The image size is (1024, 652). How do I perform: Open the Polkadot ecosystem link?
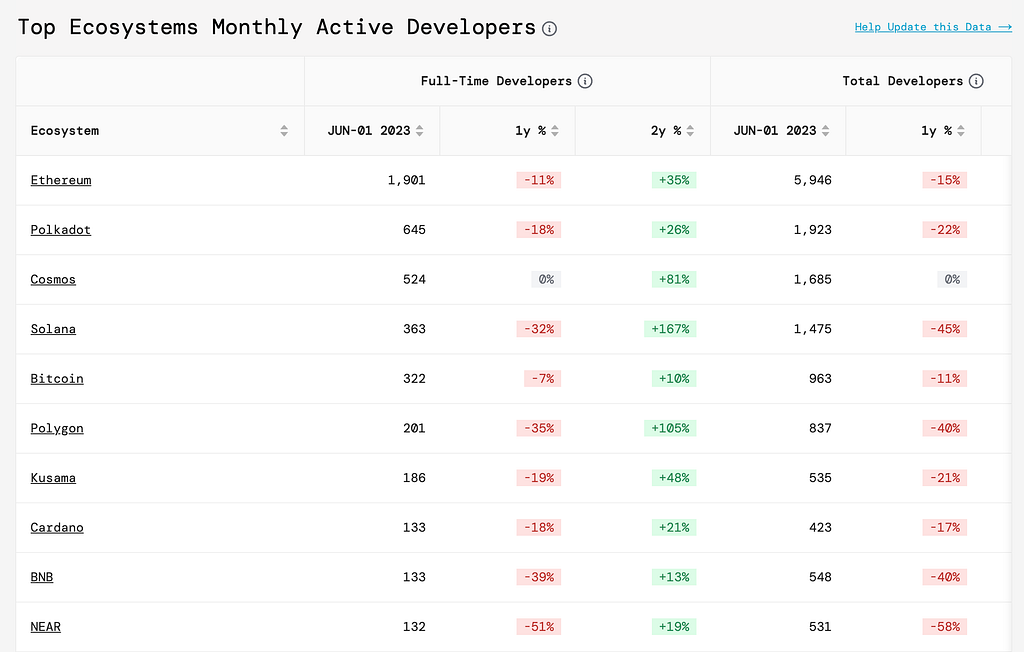click(61, 230)
